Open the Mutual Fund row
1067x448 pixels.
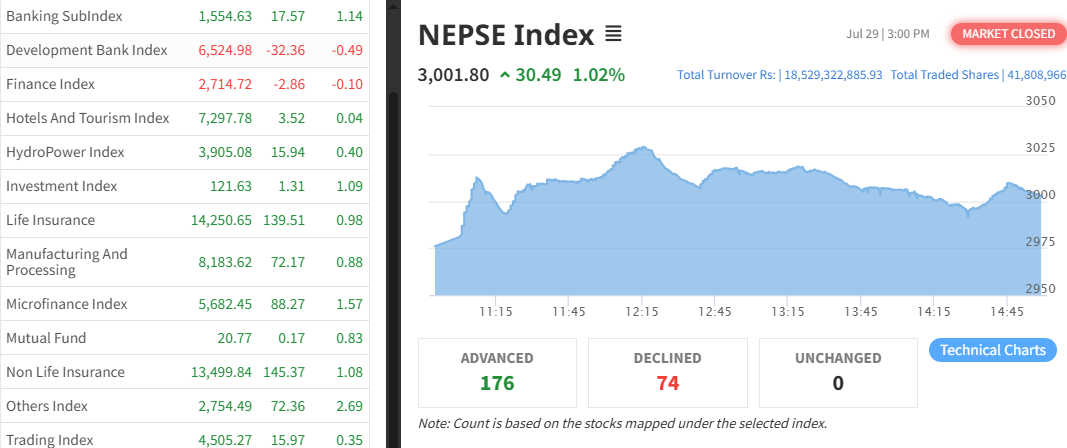[184, 338]
